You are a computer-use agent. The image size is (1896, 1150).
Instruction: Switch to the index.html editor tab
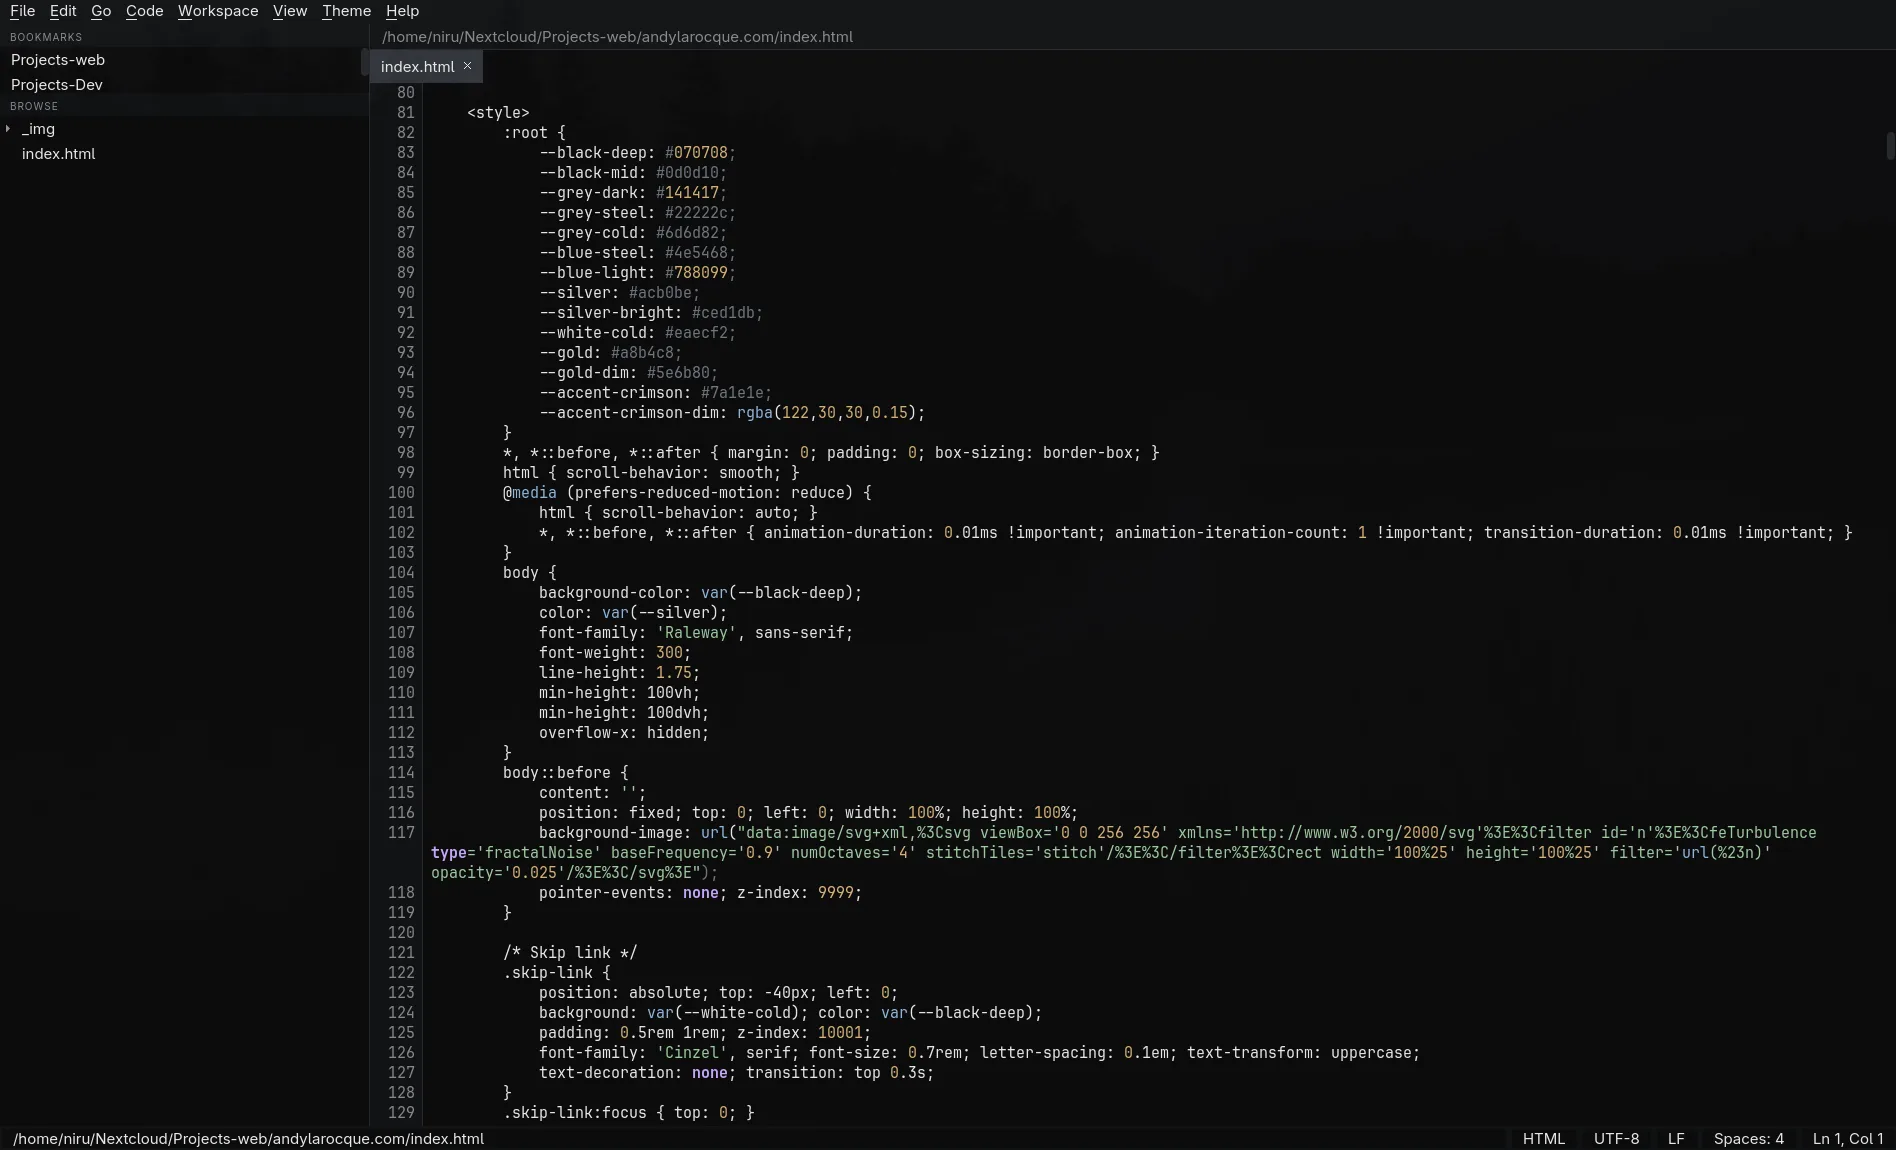(x=417, y=66)
